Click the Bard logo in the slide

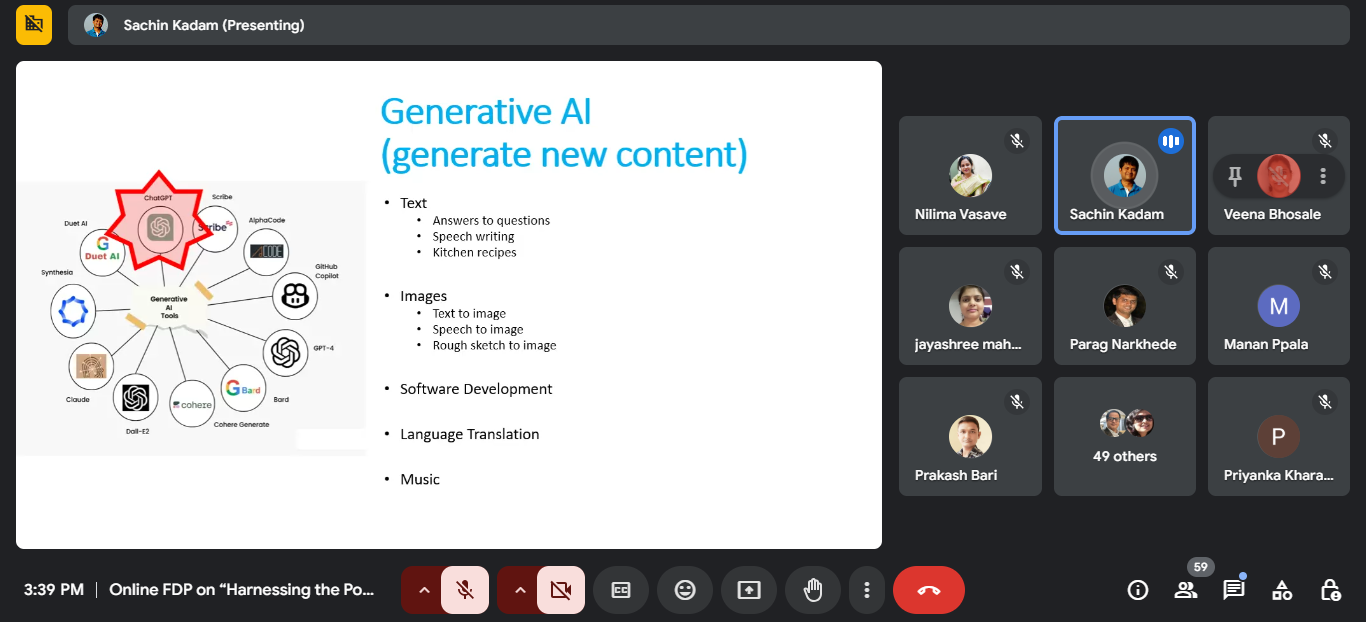(242, 389)
